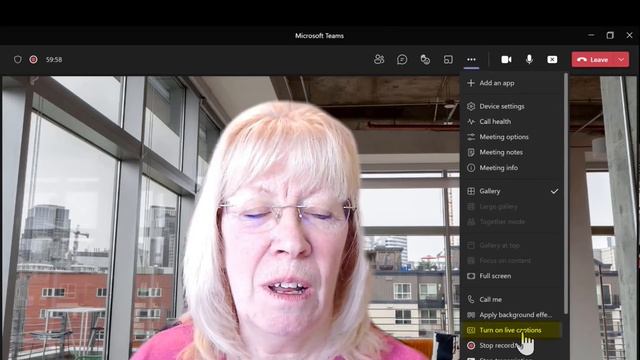Open Device settings from the menu

(x=512, y=106)
